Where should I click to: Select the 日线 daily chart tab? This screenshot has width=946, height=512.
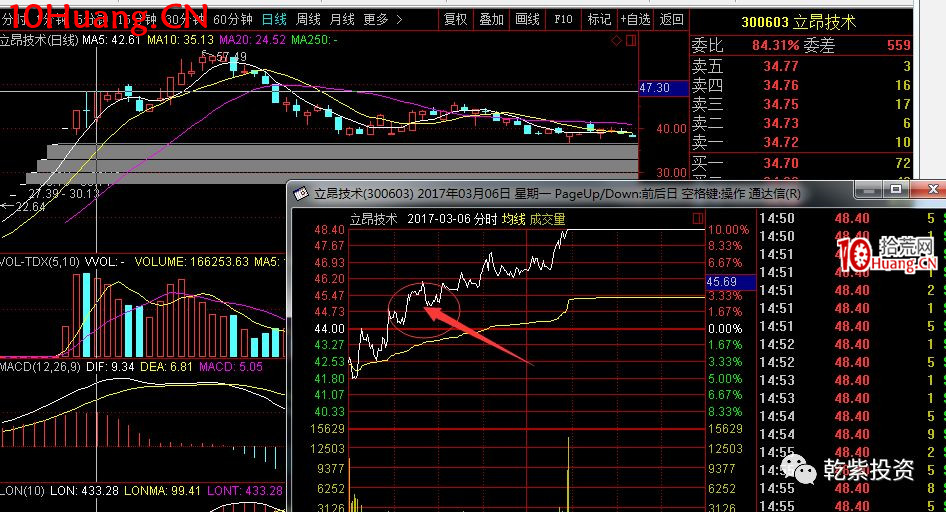[x=274, y=19]
